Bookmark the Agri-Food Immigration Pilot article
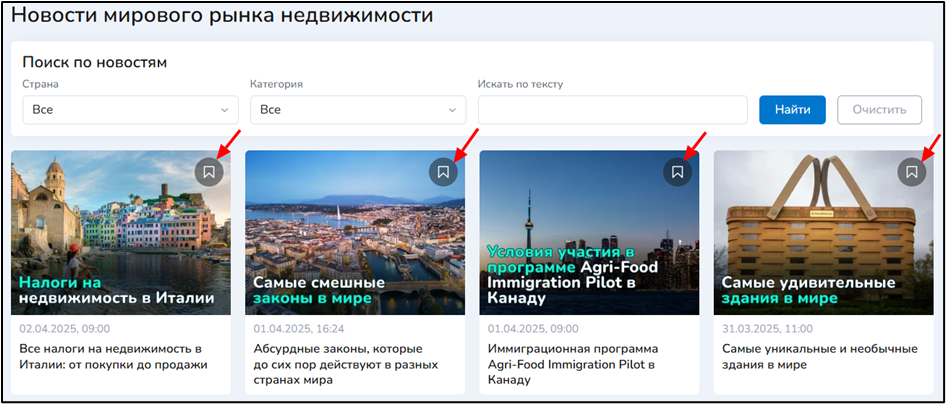 [678, 172]
